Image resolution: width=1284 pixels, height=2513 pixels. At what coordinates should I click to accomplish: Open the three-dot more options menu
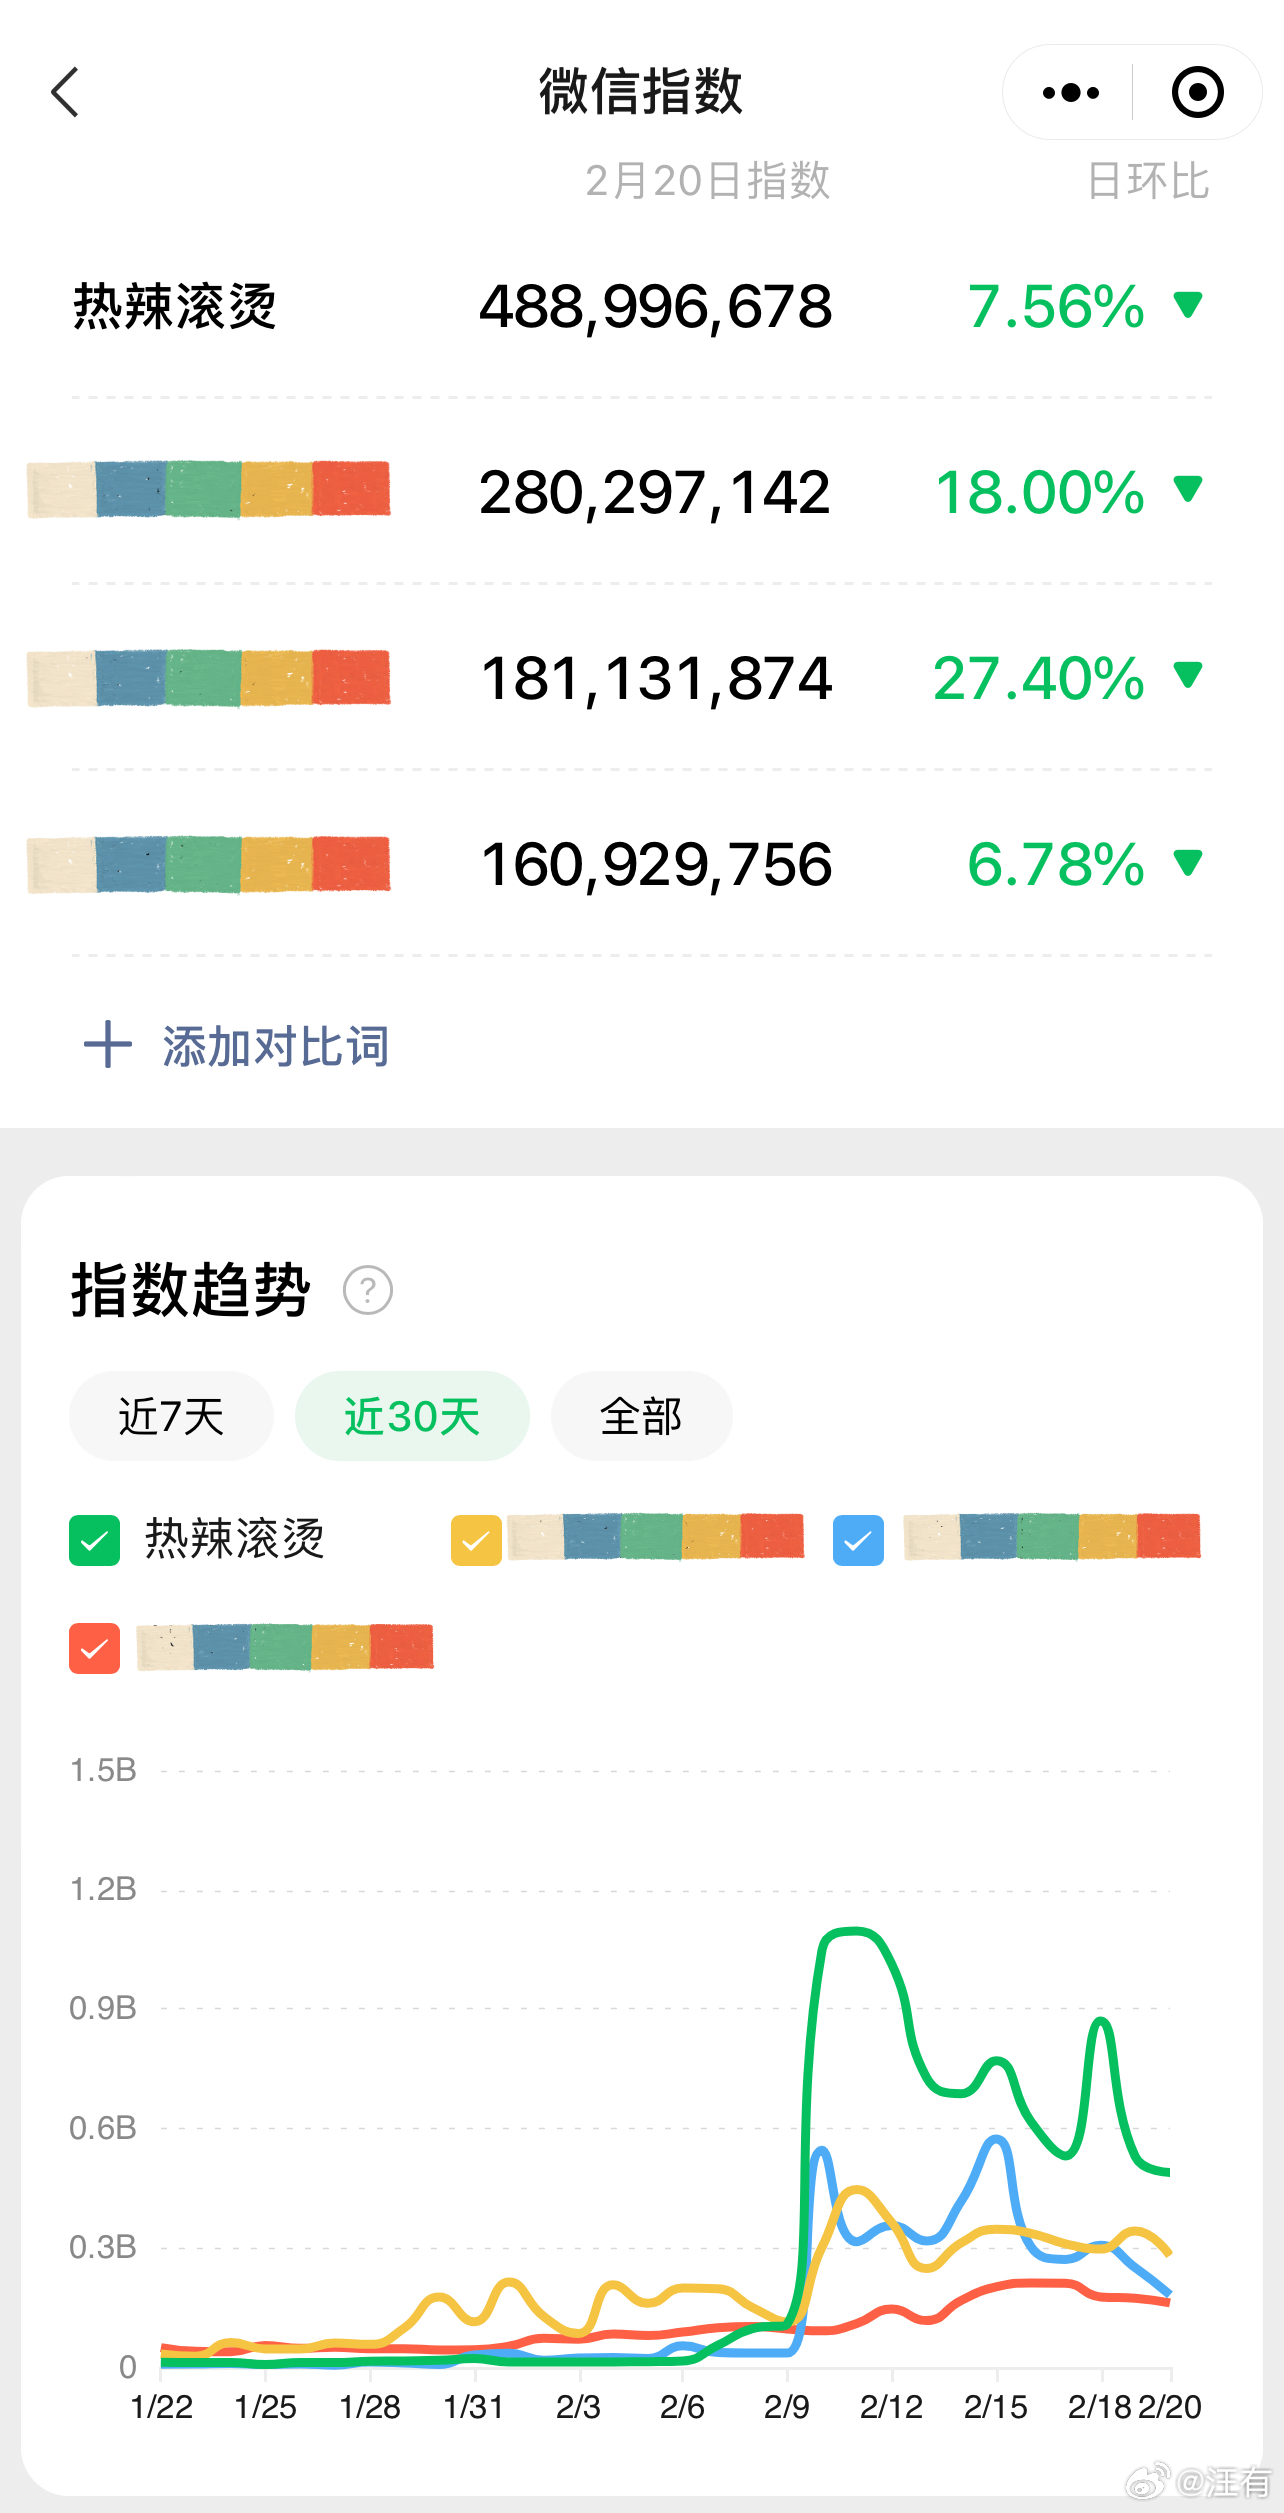click(1070, 93)
